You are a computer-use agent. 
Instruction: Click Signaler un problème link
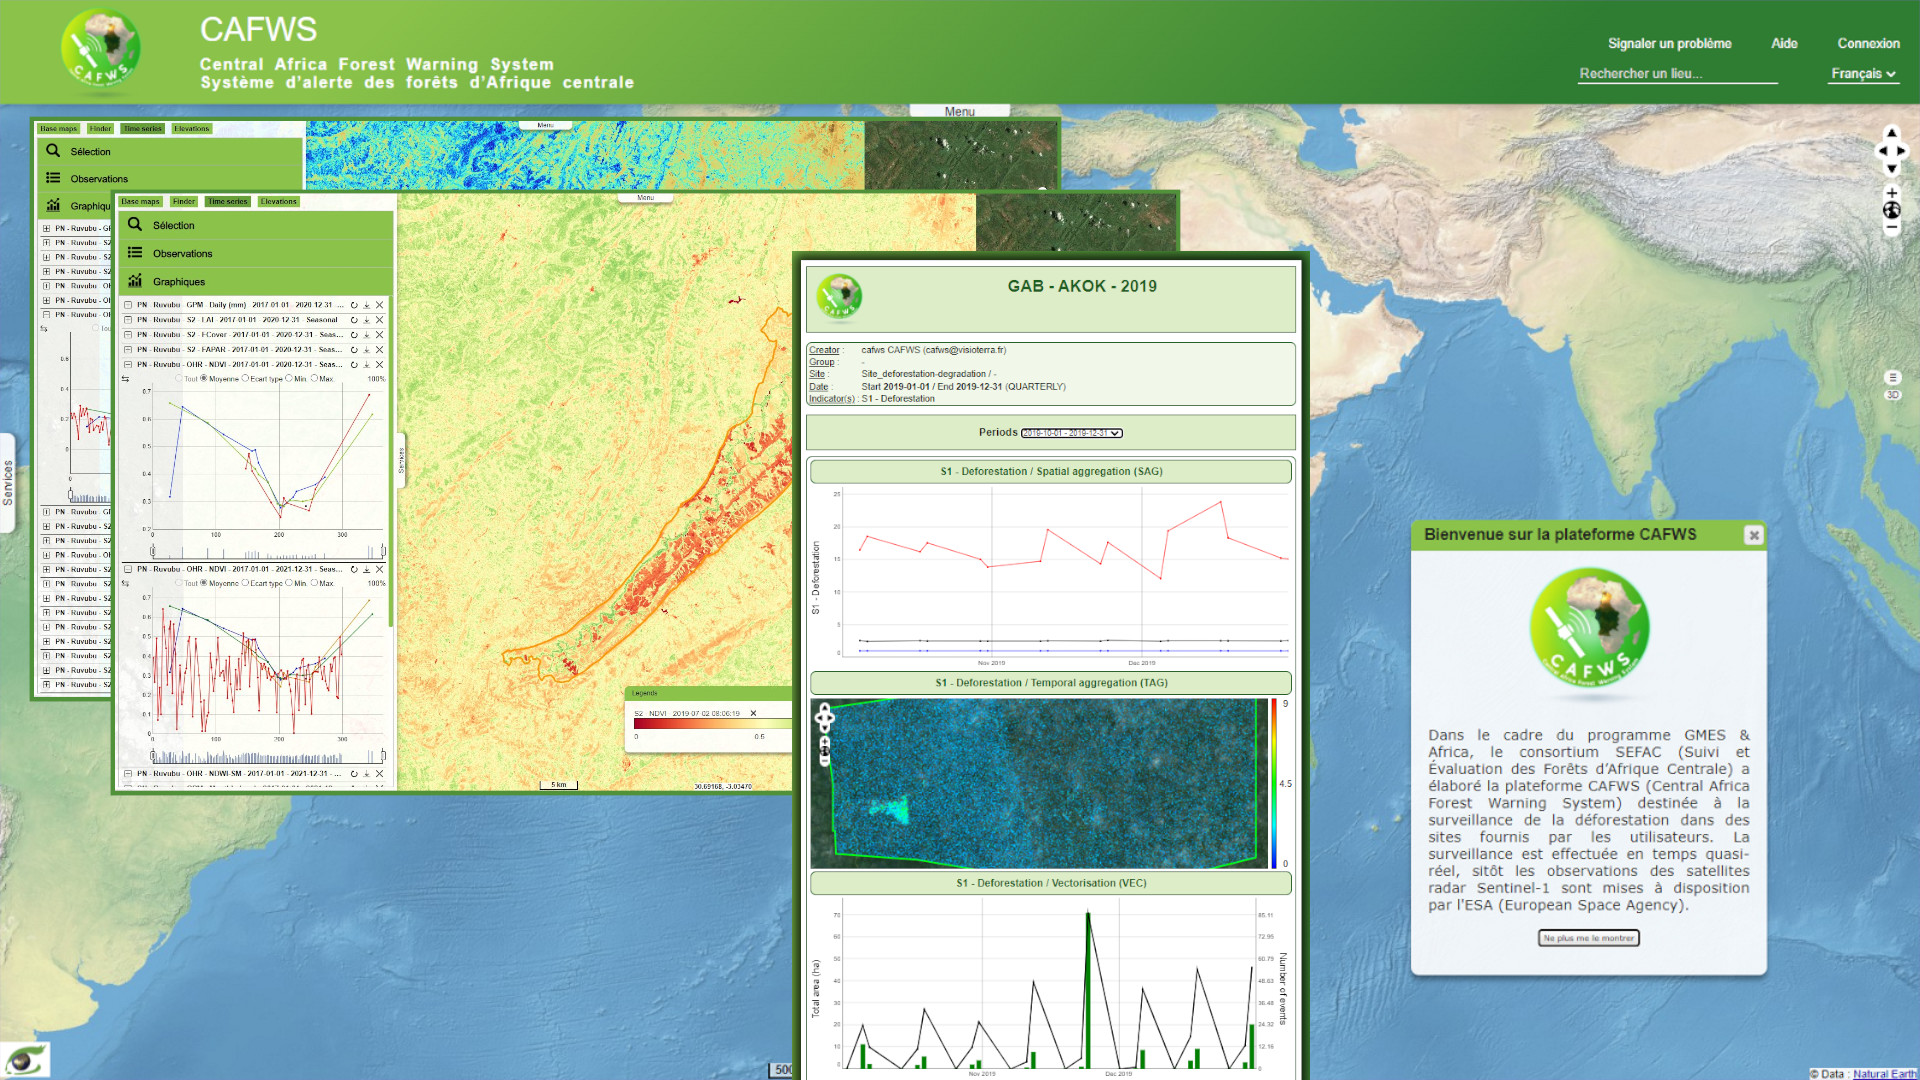pyautogui.click(x=1669, y=43)
